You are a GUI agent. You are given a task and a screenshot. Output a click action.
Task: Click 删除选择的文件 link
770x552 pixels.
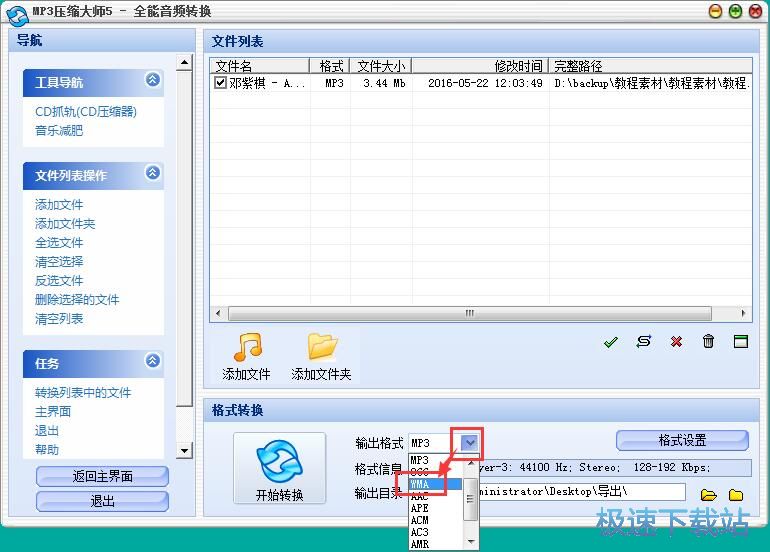point(77,300)
